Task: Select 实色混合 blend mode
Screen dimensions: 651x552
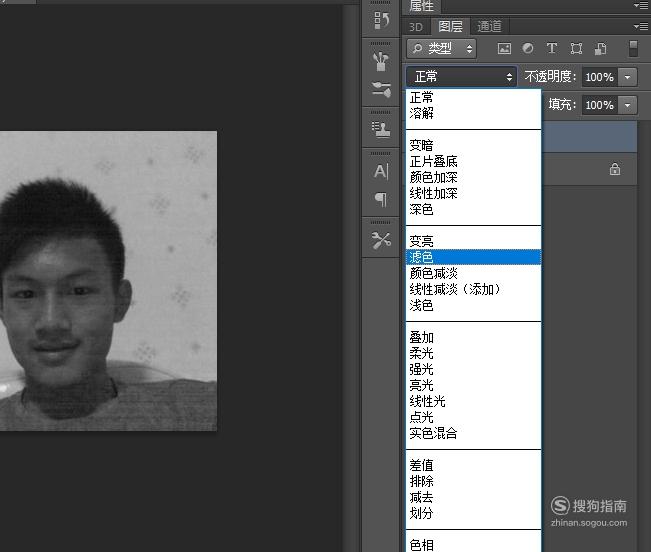Action: click(473, 433)
